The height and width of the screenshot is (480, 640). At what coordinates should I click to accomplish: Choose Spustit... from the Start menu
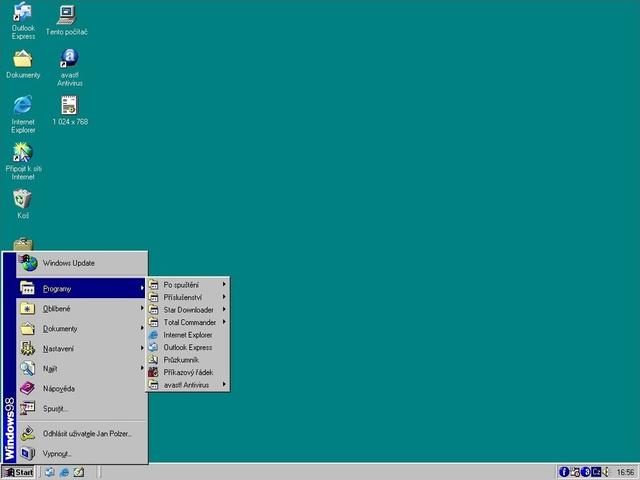tap(81, 408)
